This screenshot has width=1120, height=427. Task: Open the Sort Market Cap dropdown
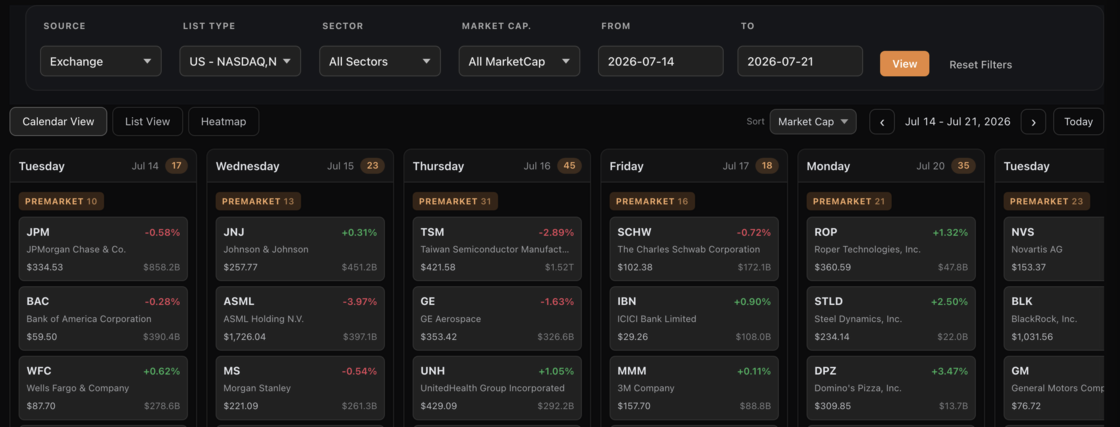(813, 121)
